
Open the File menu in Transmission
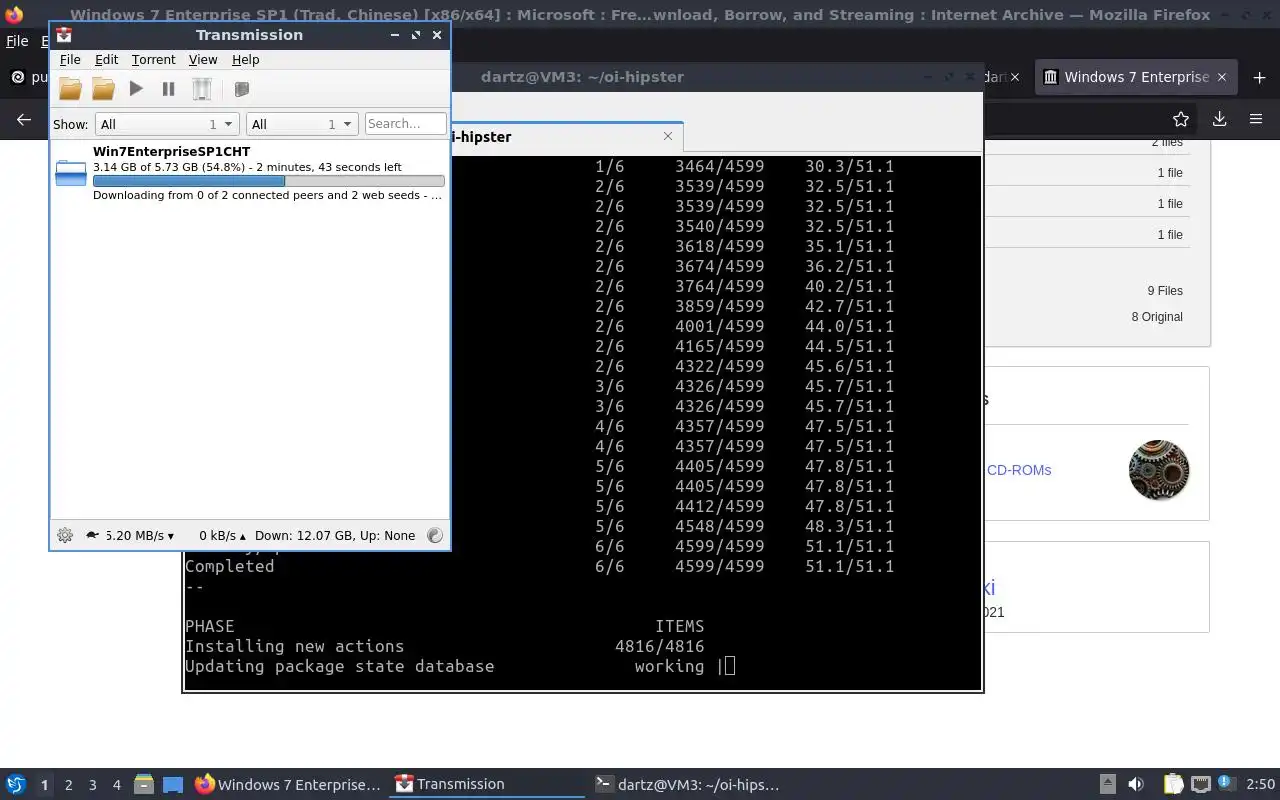tap(70, 60)
